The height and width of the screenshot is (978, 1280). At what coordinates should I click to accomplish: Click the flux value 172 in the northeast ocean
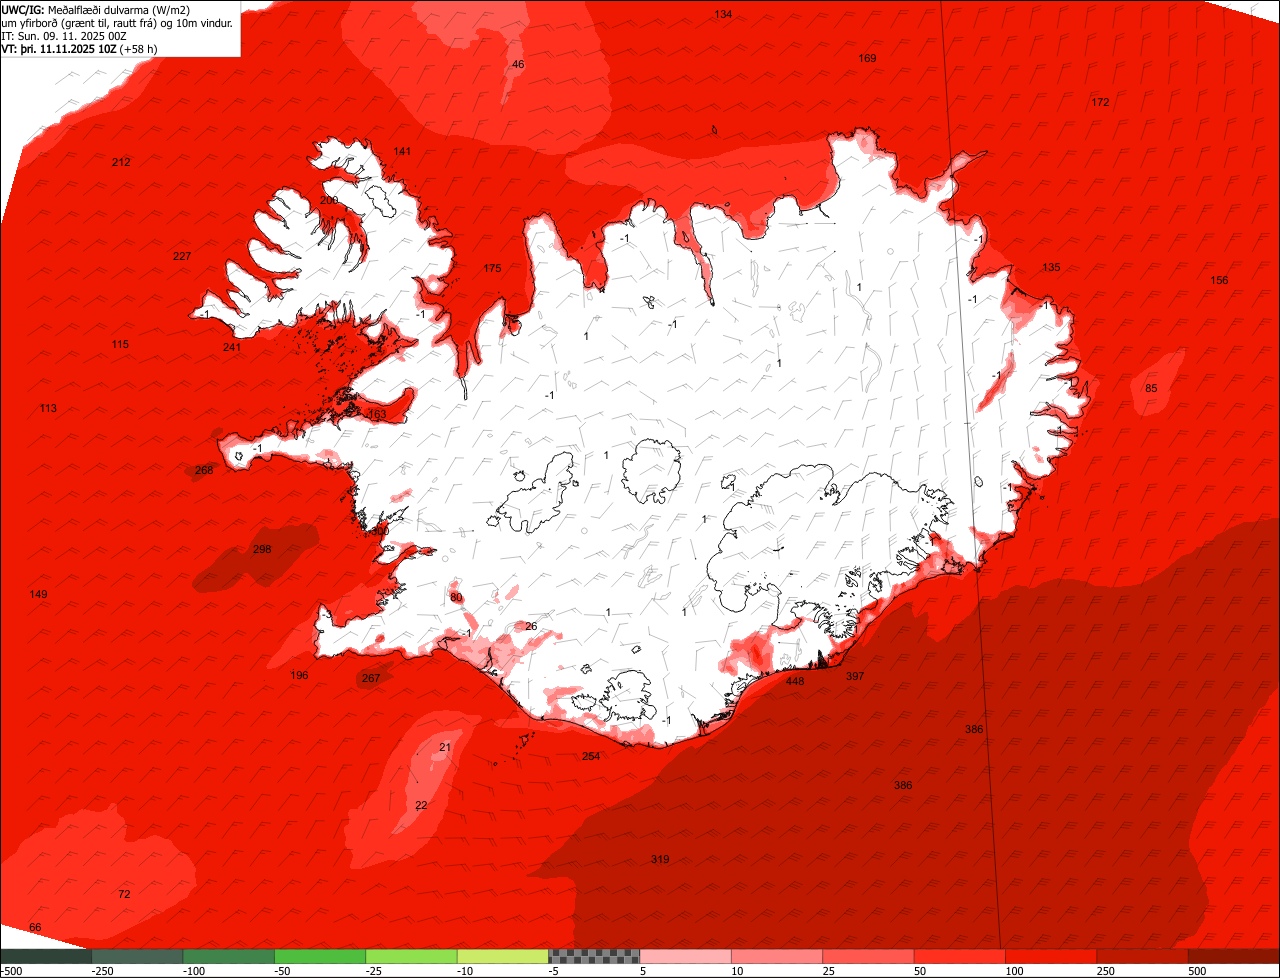(1101, 102)
